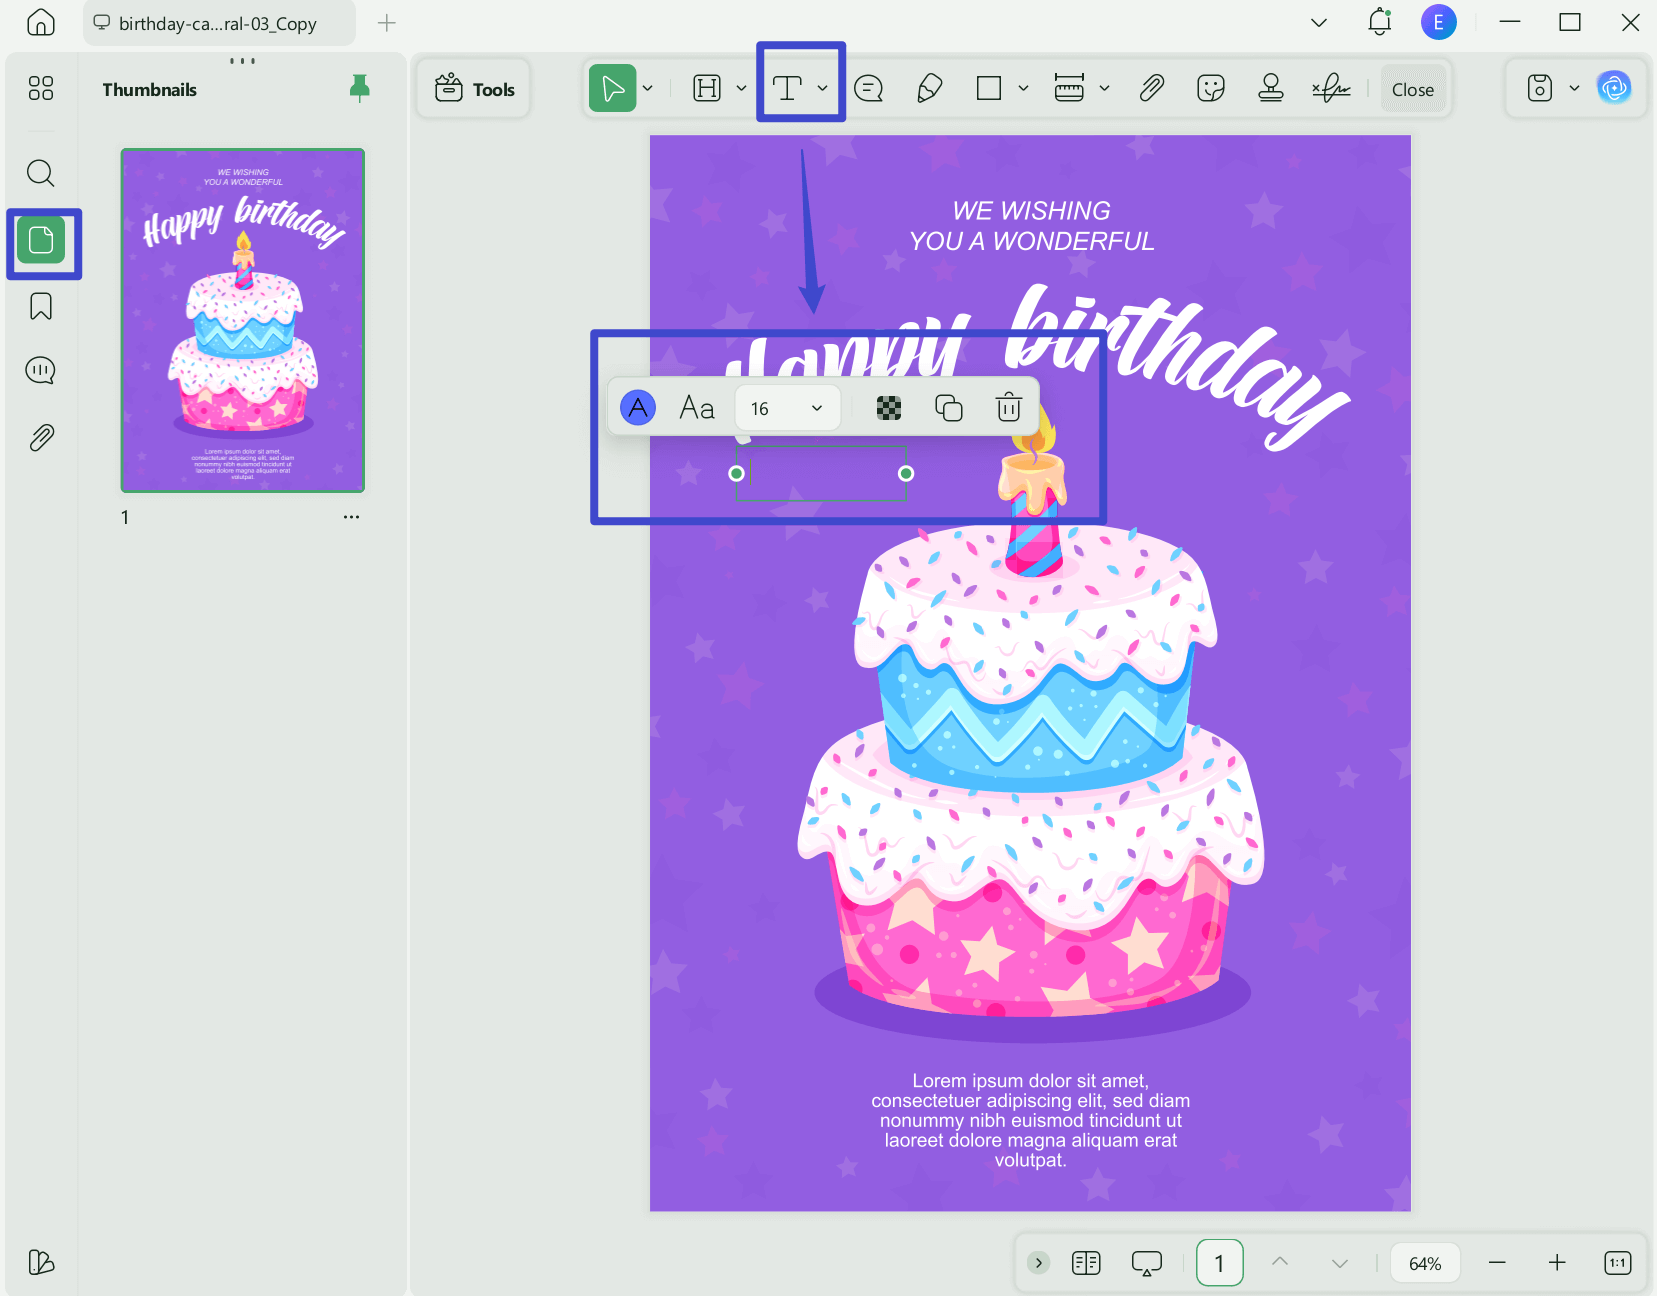The image size is (1657, 1296).
Task: Expand the shape tool dropdown arrow
Action: tap(1023, 89)
